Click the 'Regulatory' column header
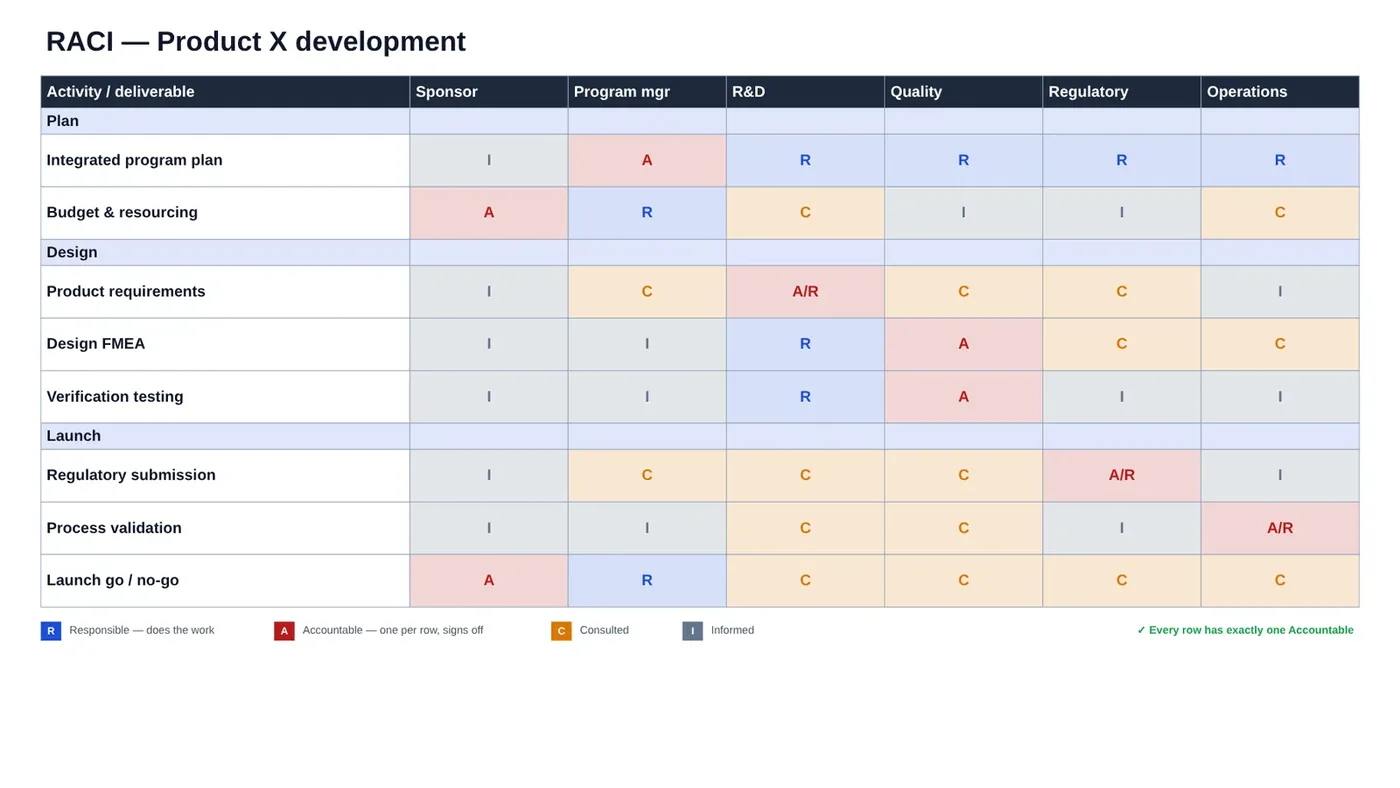Image resolution: width=1400 pixels, height=788 pixels. pyautogui.click(x=1121, y=92)
